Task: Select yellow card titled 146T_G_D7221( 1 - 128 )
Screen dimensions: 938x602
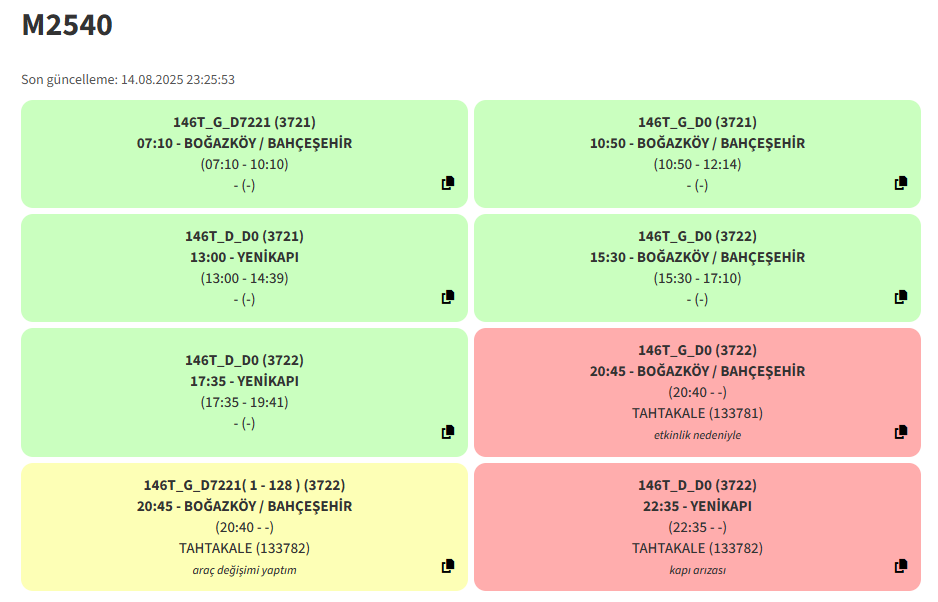Action: pyautogui.click(x=244, y=527)
